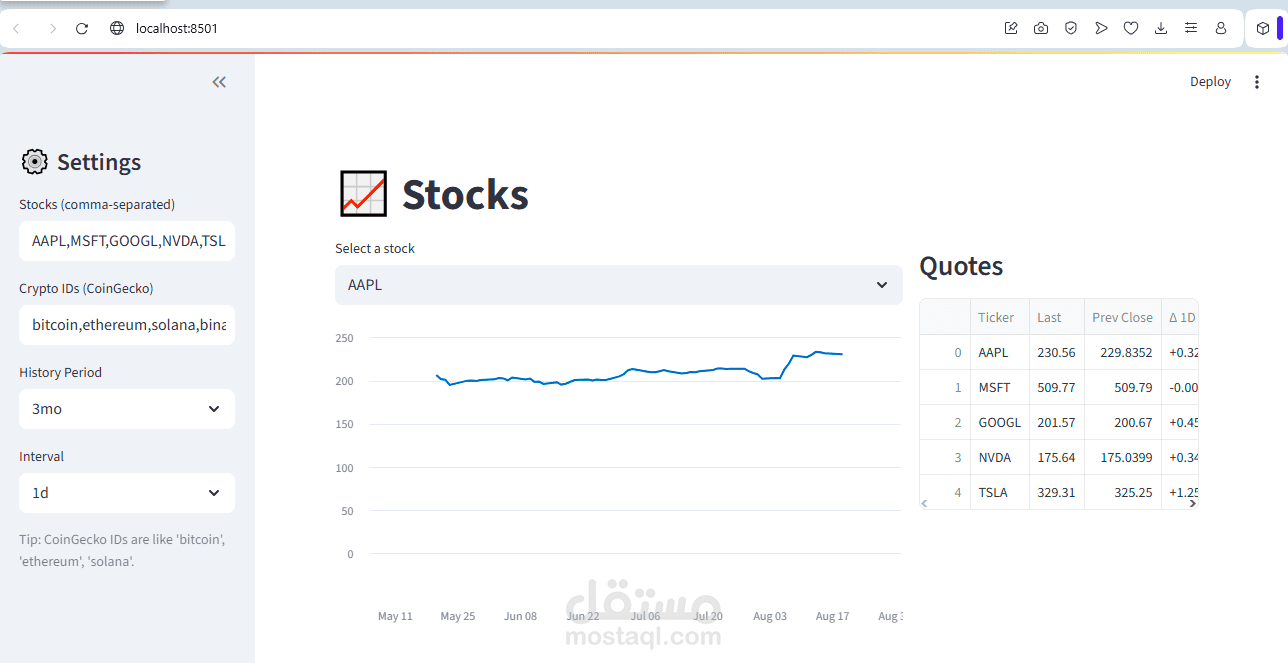
Task: Click the cube extensions icon
Action: click(1263, 28)
